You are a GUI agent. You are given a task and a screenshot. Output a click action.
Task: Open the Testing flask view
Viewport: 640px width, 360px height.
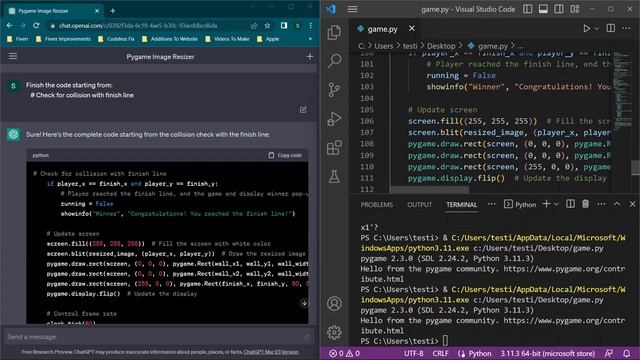coord(334,177)
